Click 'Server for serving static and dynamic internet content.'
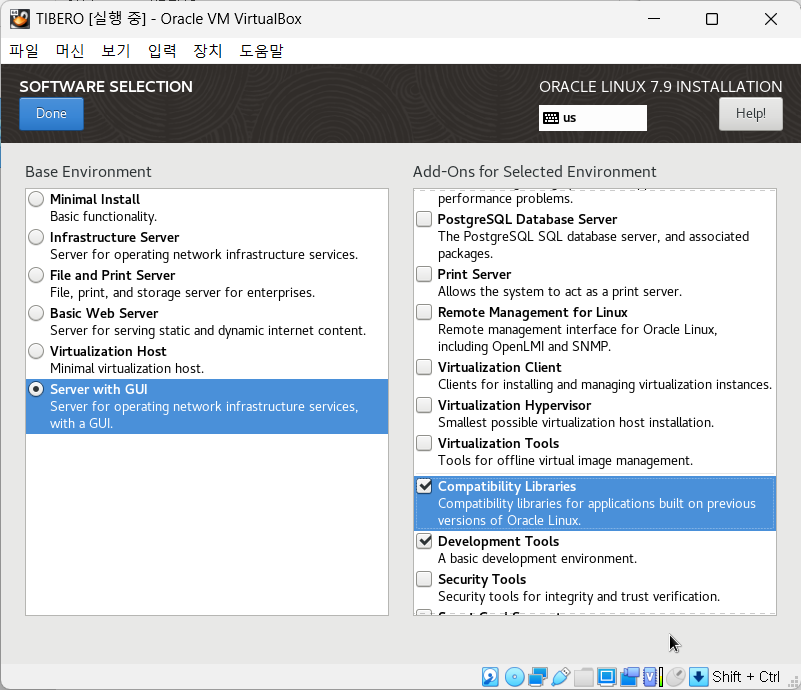The image size is (801, 690). (x=208, y=331)
